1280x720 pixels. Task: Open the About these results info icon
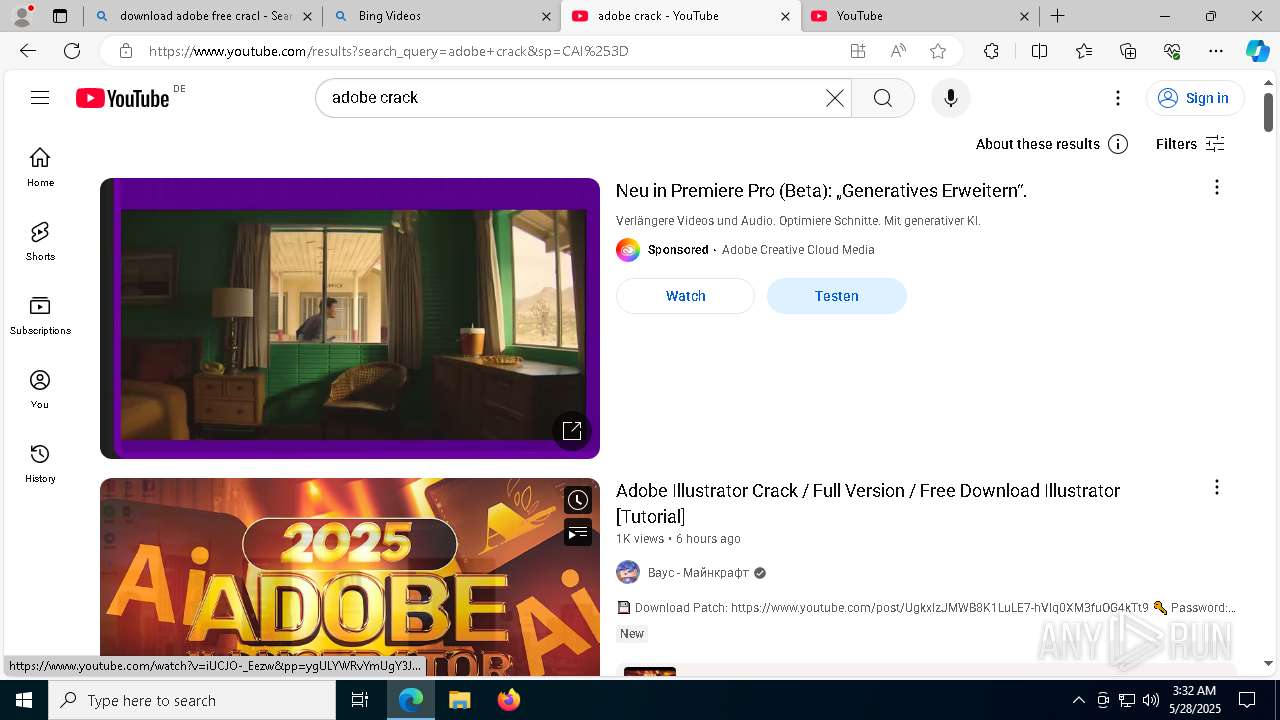1118,144
